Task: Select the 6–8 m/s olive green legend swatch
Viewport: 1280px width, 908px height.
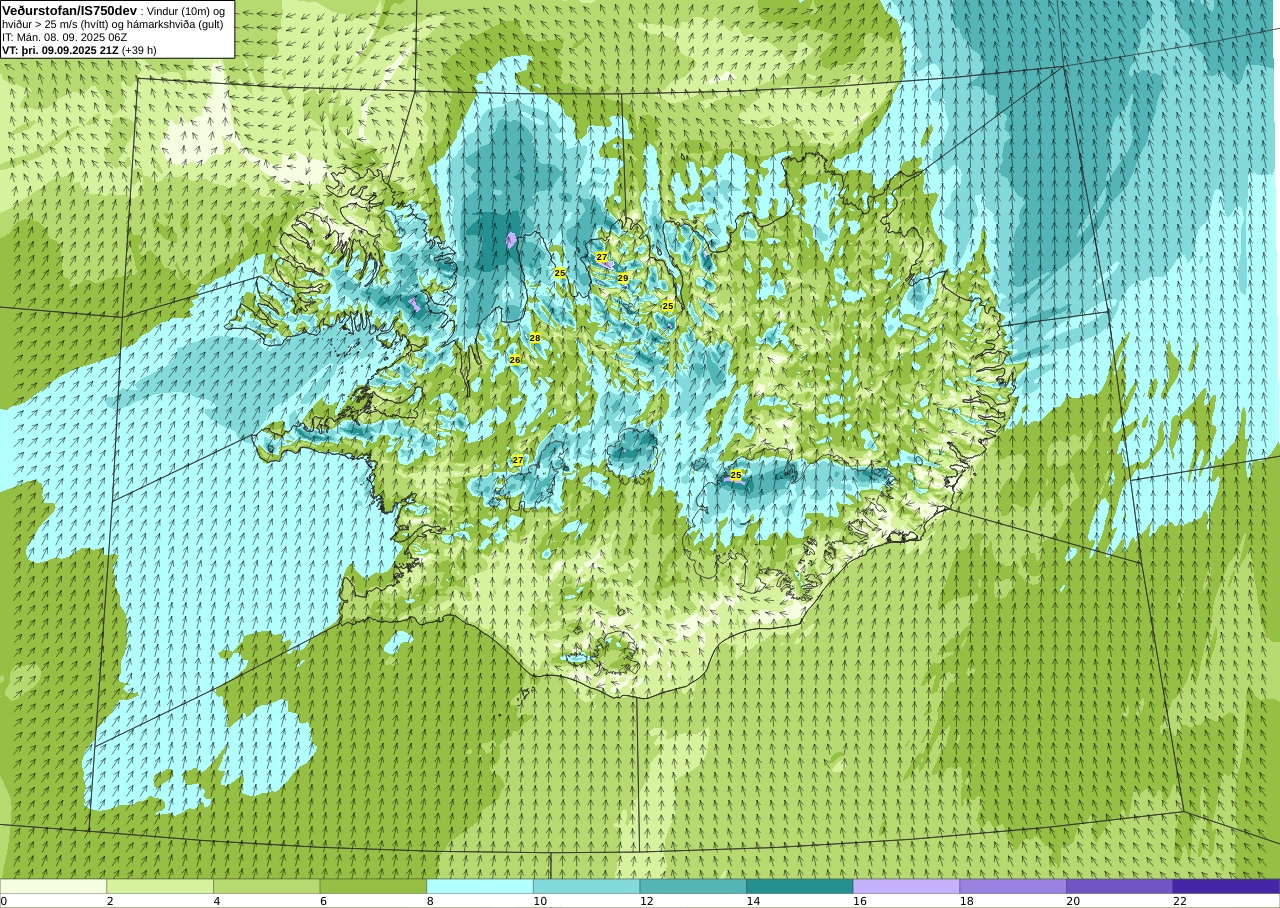Action: (373, 886)
